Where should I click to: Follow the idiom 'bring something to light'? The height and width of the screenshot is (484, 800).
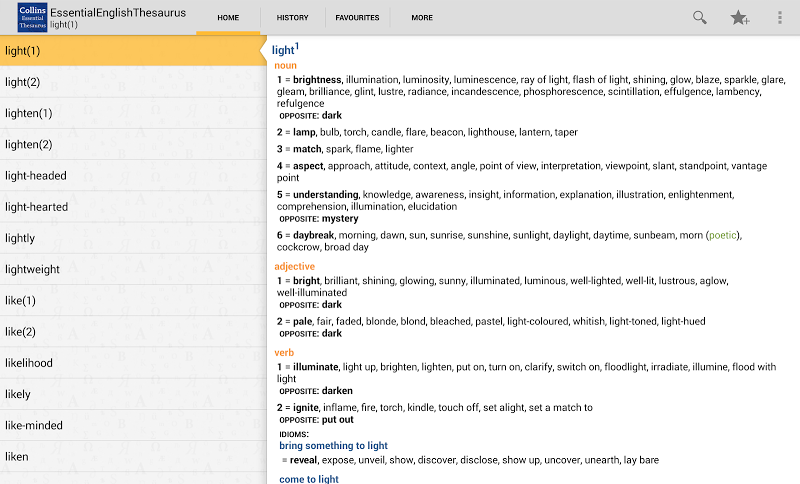333,446
